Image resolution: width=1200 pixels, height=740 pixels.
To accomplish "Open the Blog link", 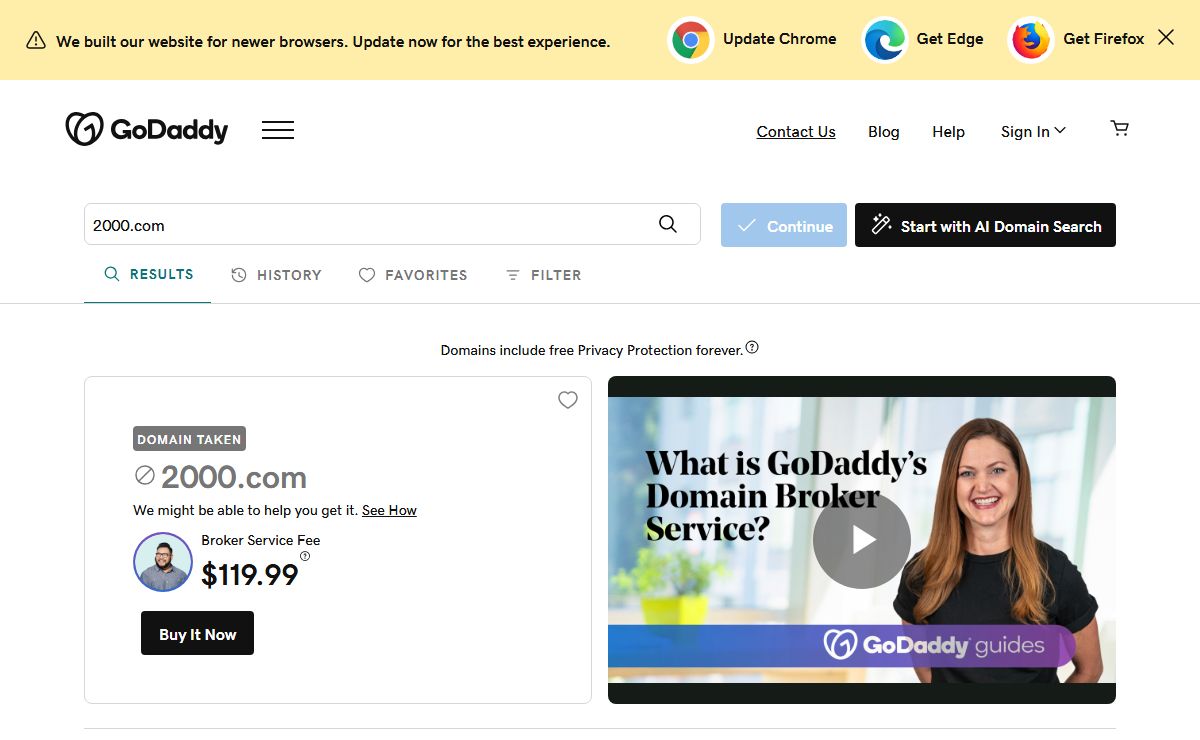I will tap(884, 131).
